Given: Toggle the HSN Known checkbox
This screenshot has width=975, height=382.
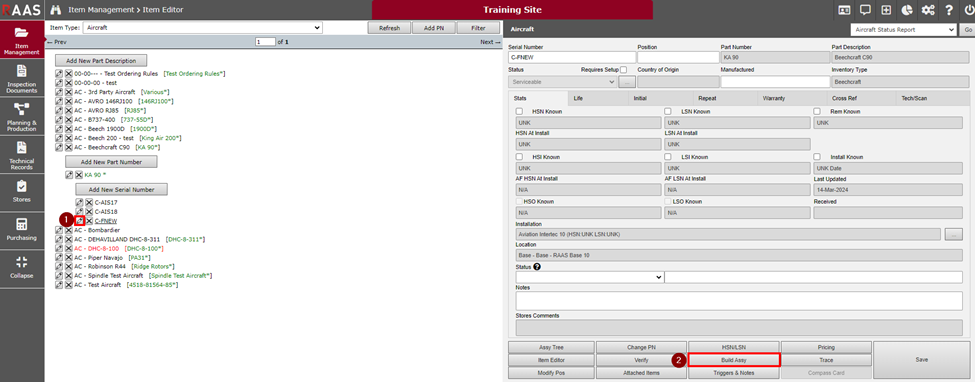Looking at the screenshot, I should click(x=519, y=111).
